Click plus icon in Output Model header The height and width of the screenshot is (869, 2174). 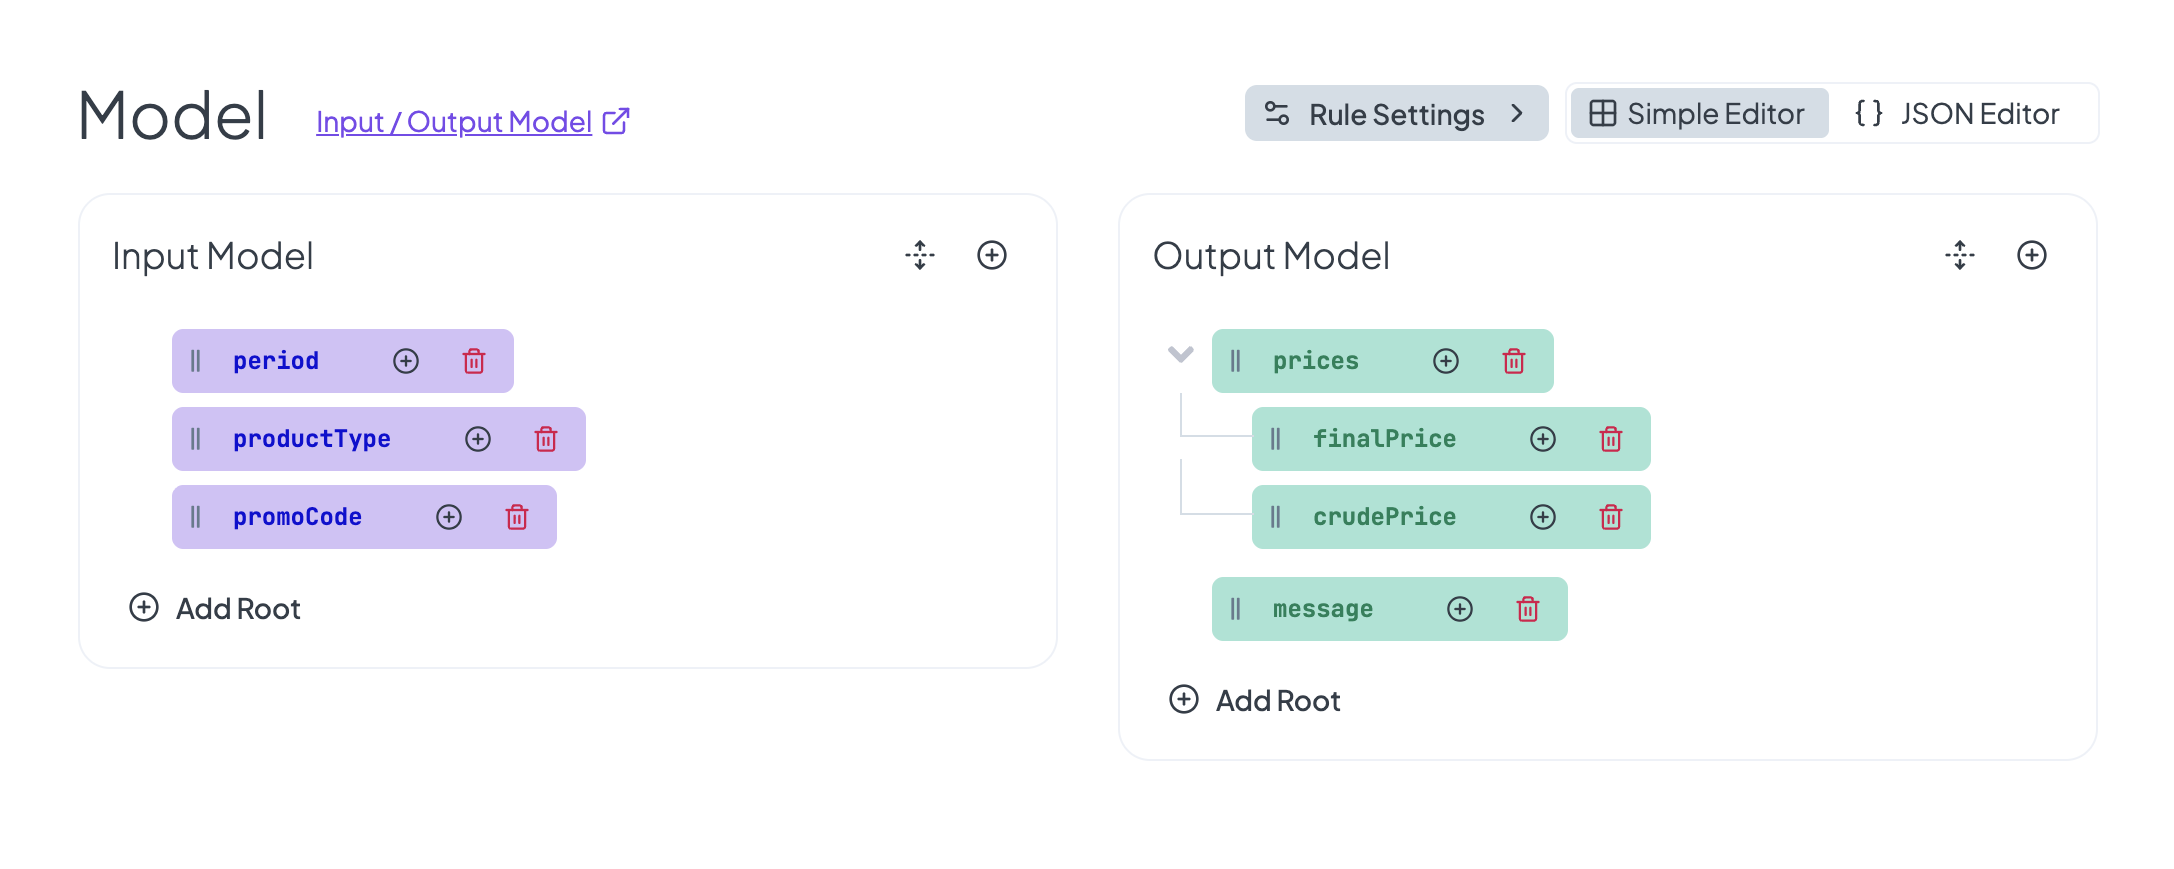2031,255
